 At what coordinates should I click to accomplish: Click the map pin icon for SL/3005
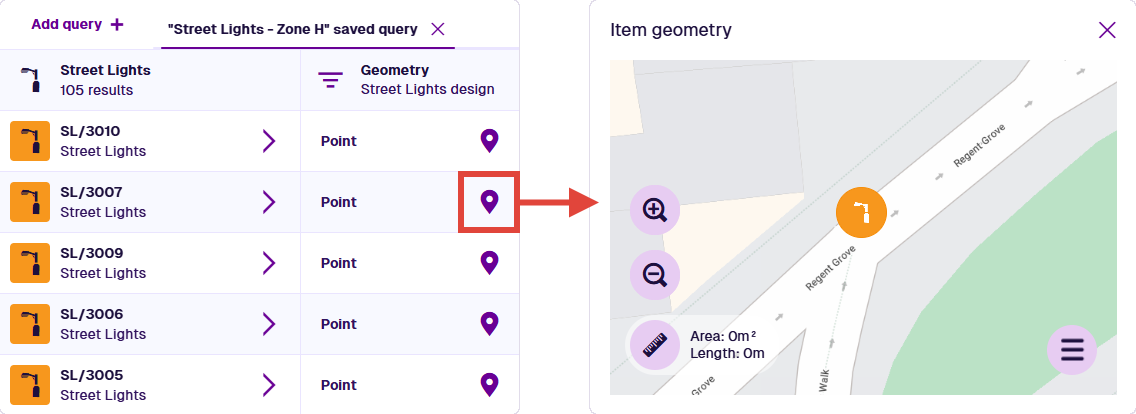point(489,385)
